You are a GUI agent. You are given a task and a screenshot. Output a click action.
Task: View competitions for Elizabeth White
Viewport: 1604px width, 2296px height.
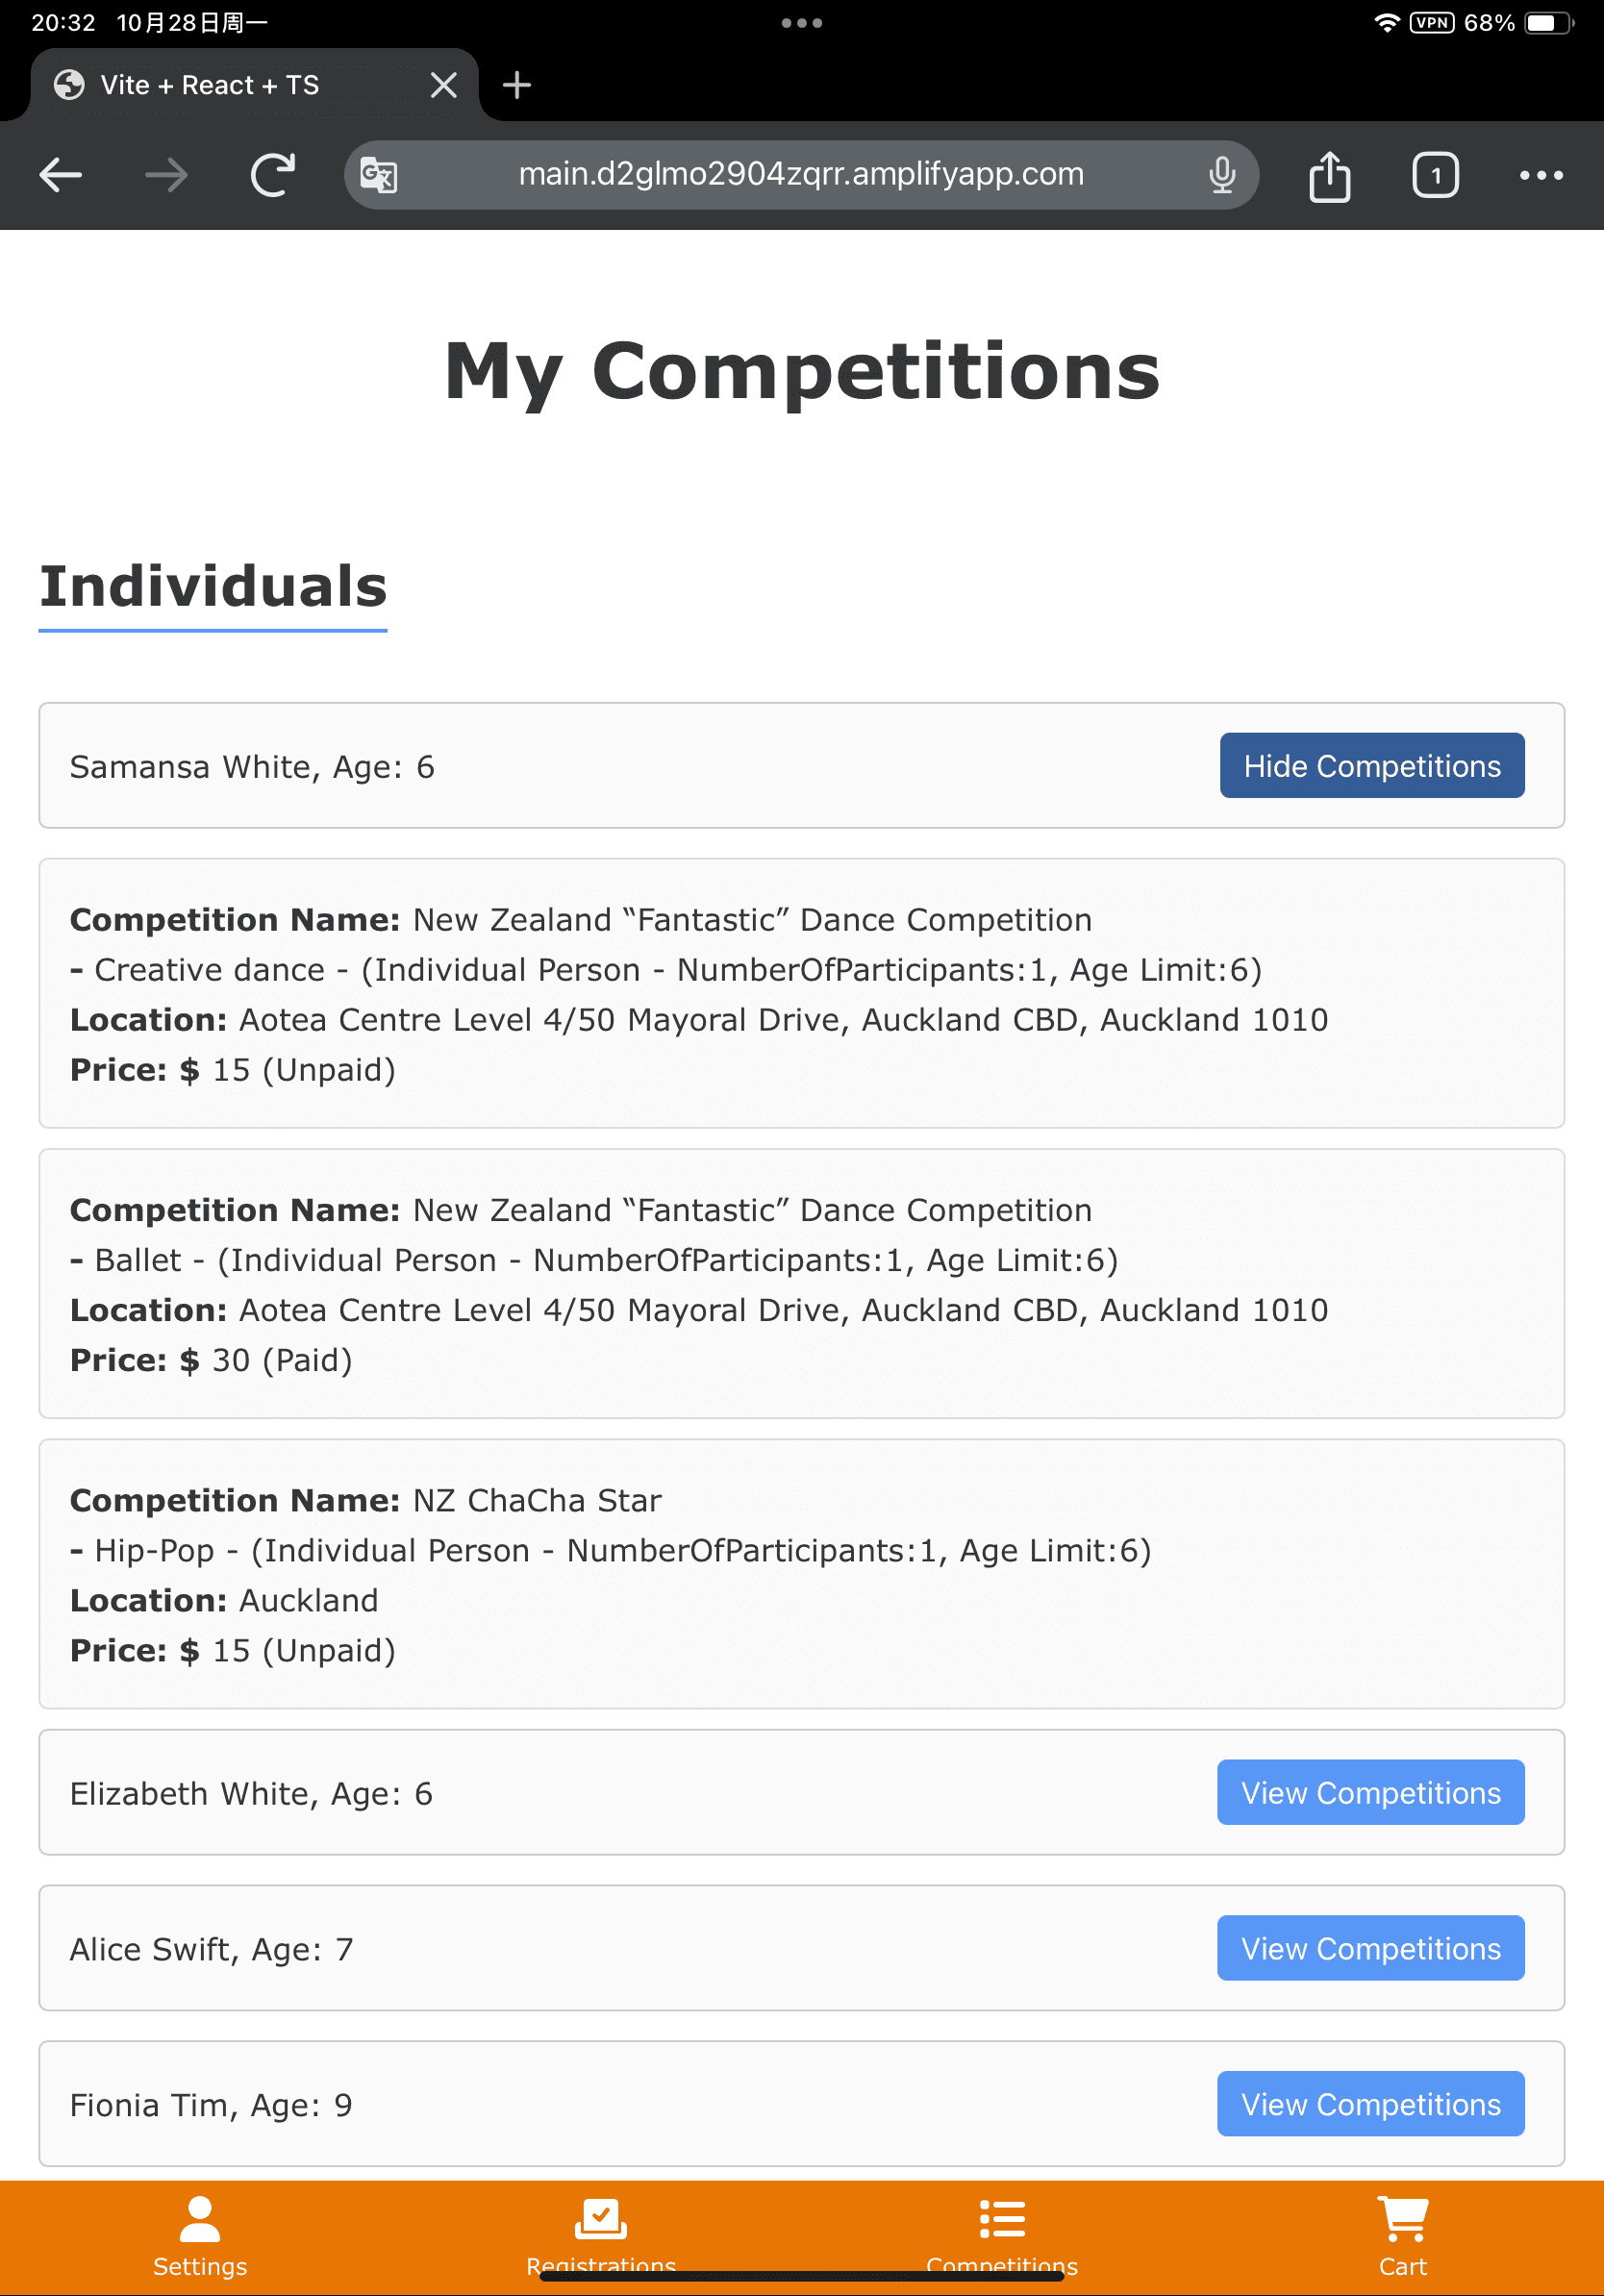[1370, 1792]
